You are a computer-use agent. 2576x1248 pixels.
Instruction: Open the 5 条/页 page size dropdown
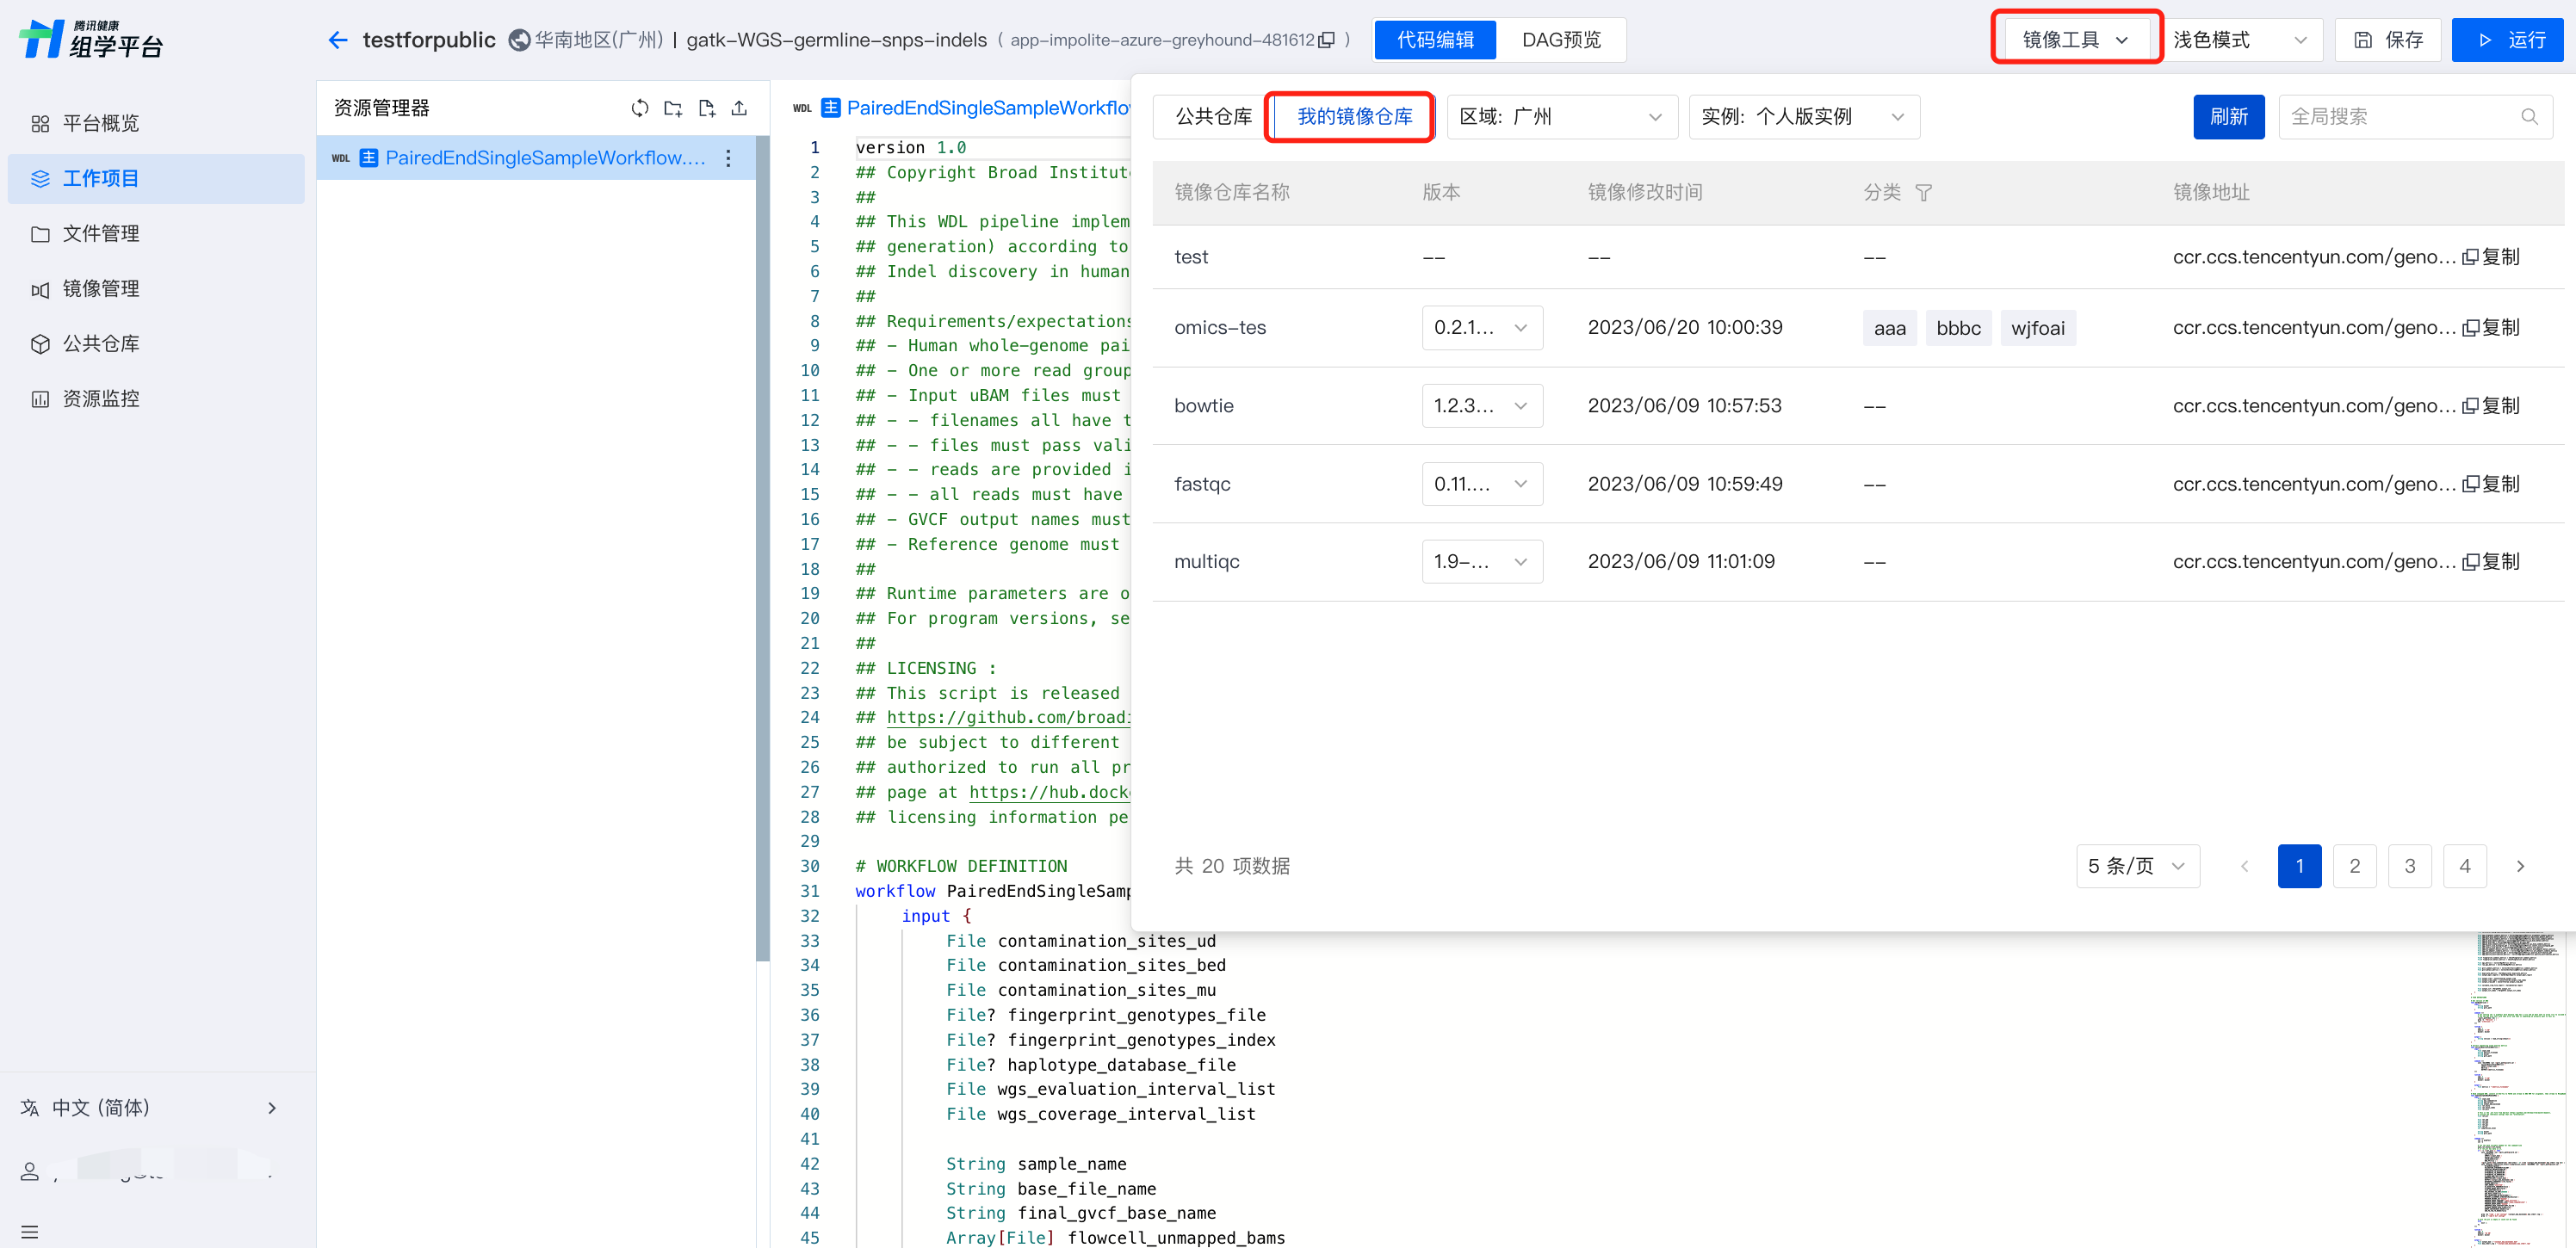tap(2137, 866)
